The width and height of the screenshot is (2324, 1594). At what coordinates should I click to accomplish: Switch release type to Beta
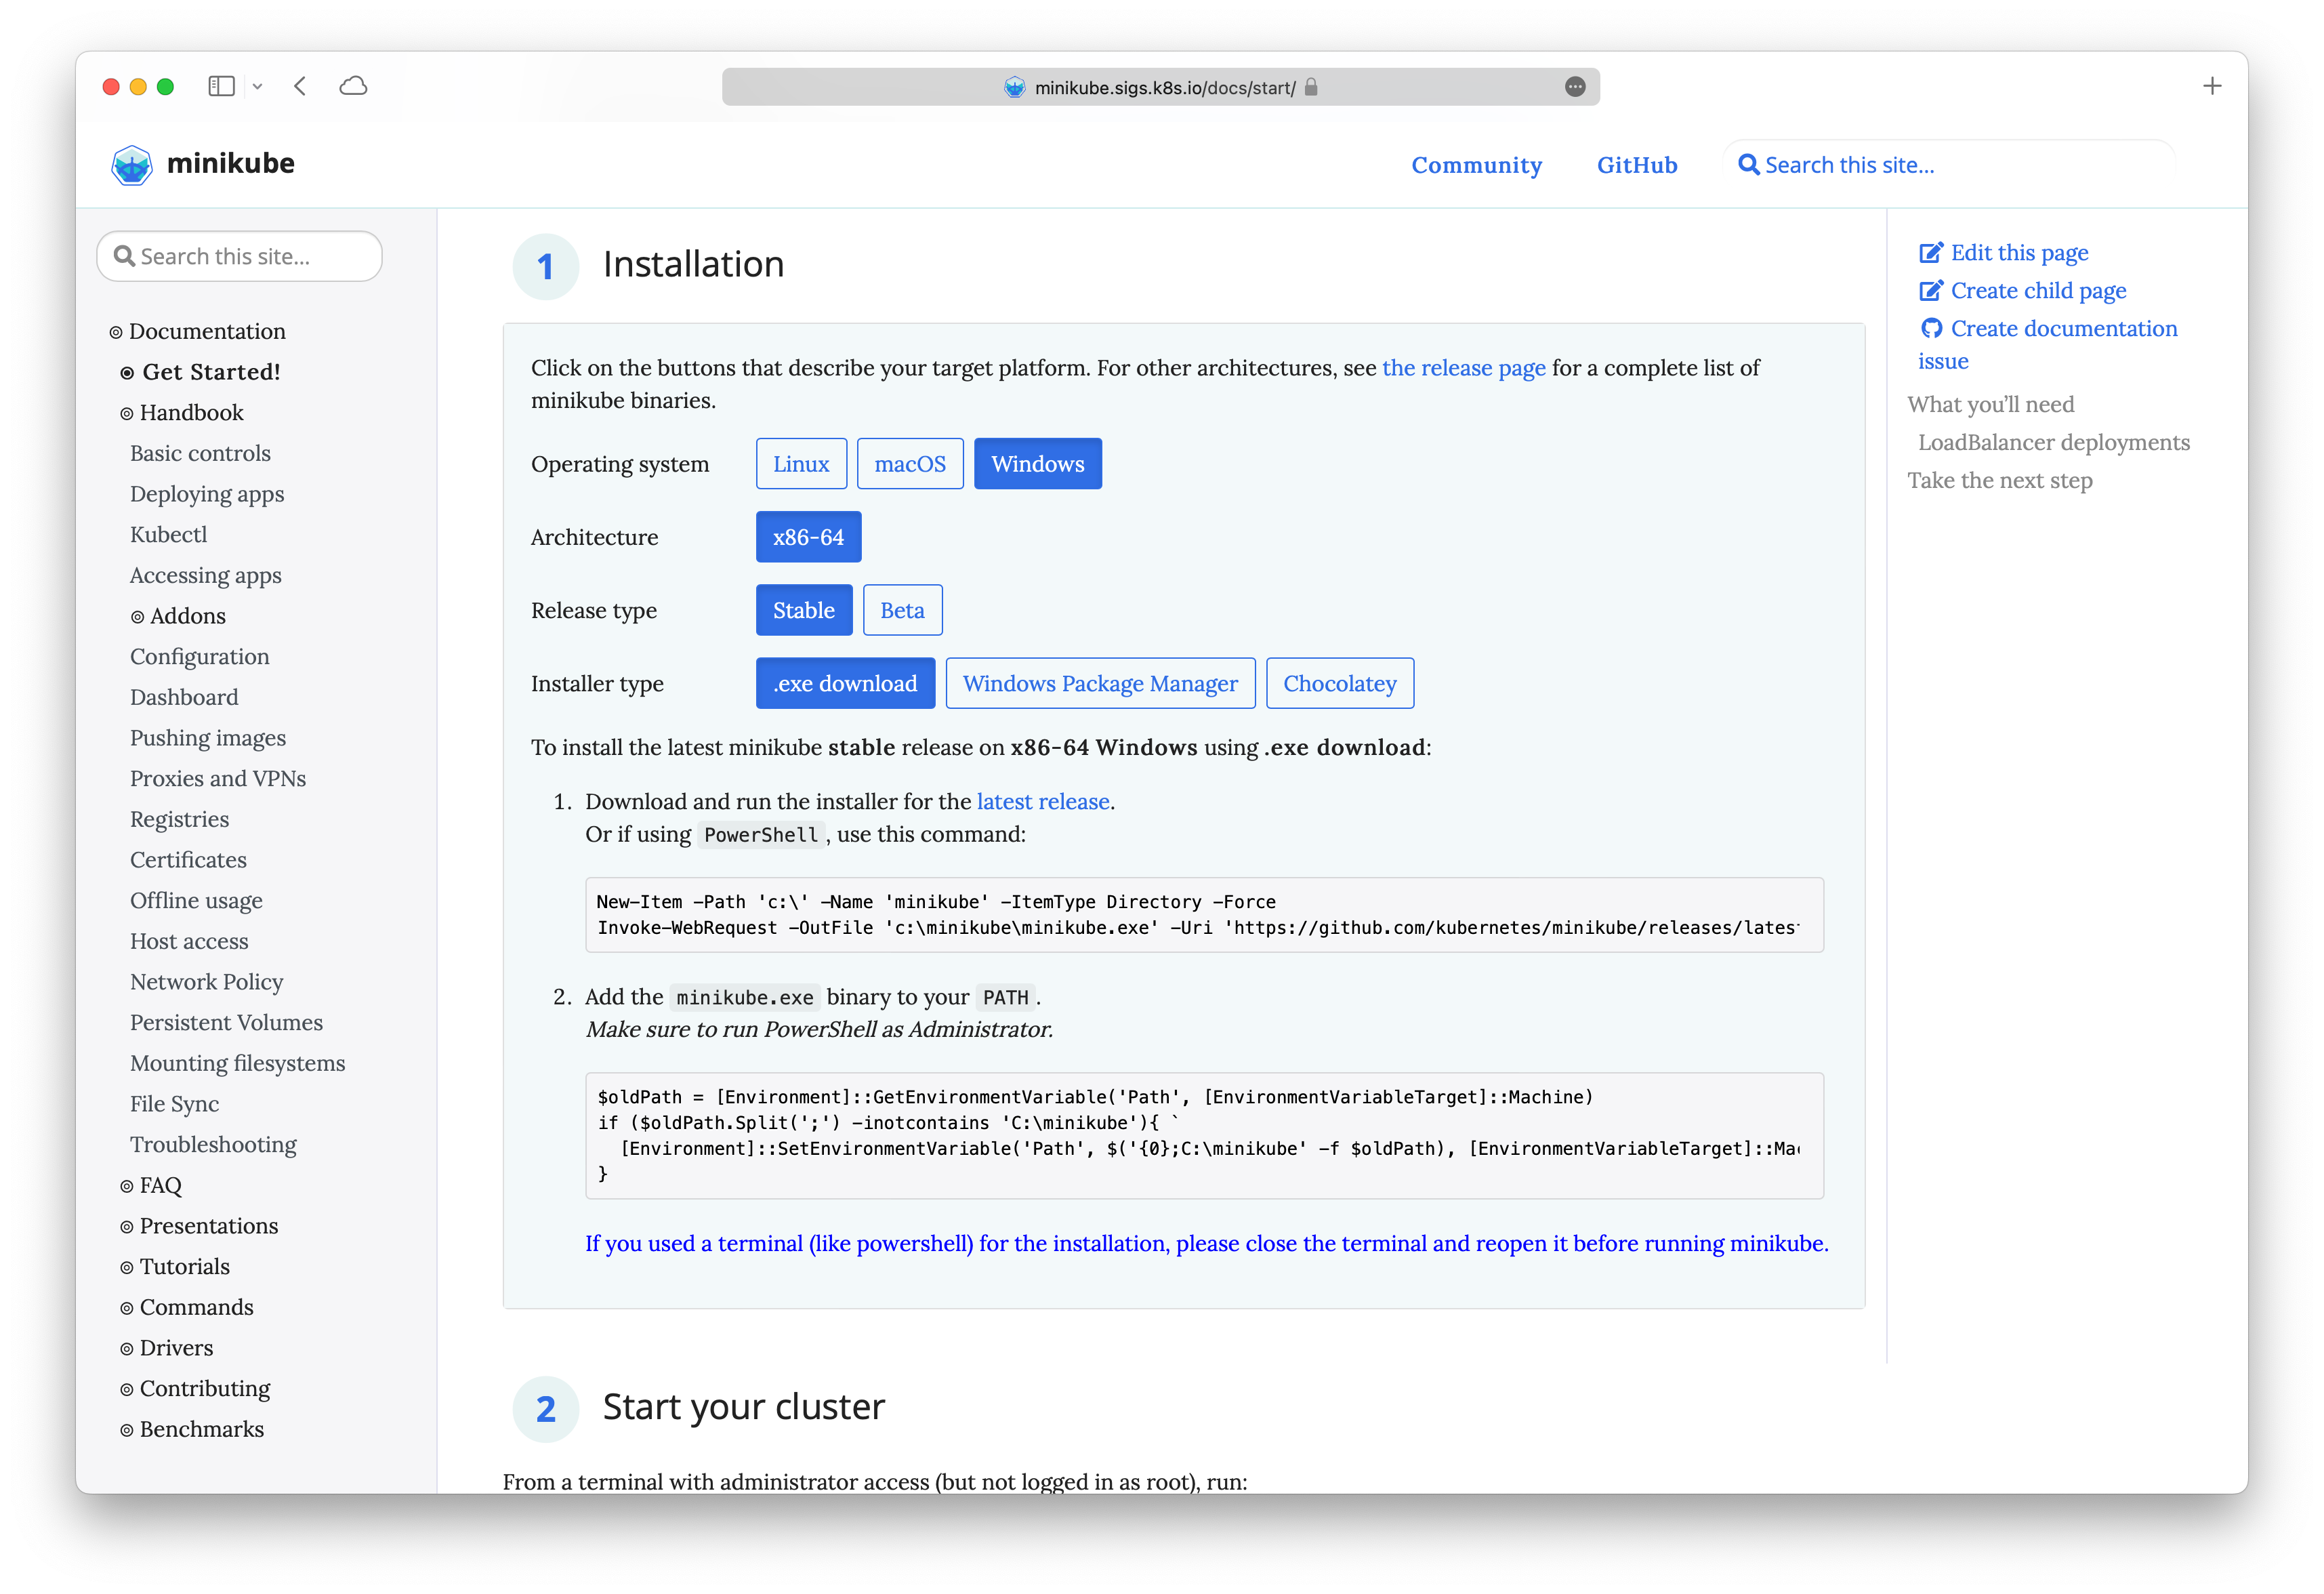pos(902,609)
